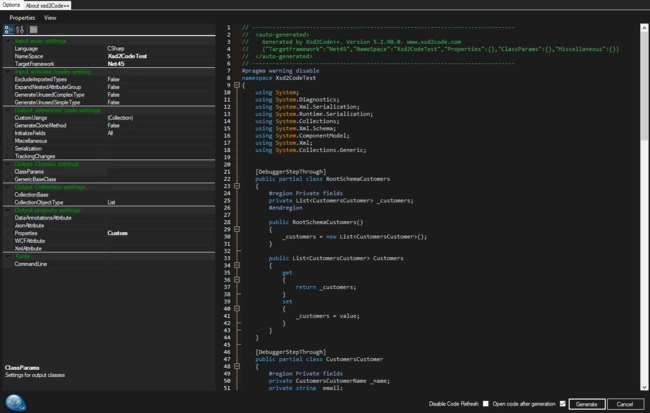This screenshot has height=413, width=650.
Task: Select the GenerateUnusedComplexType property
Action: click(x=49, y=95)
